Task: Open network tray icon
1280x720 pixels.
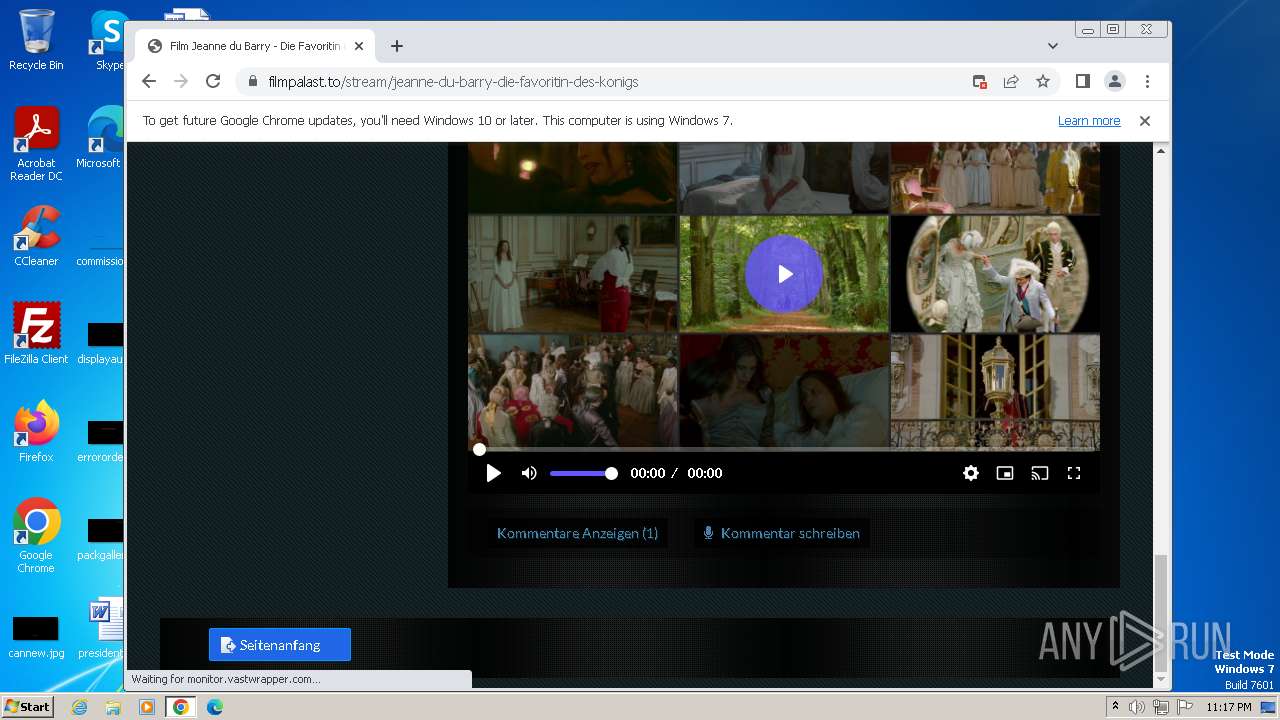Action: pyautogui.click(x=1161, y=707)
